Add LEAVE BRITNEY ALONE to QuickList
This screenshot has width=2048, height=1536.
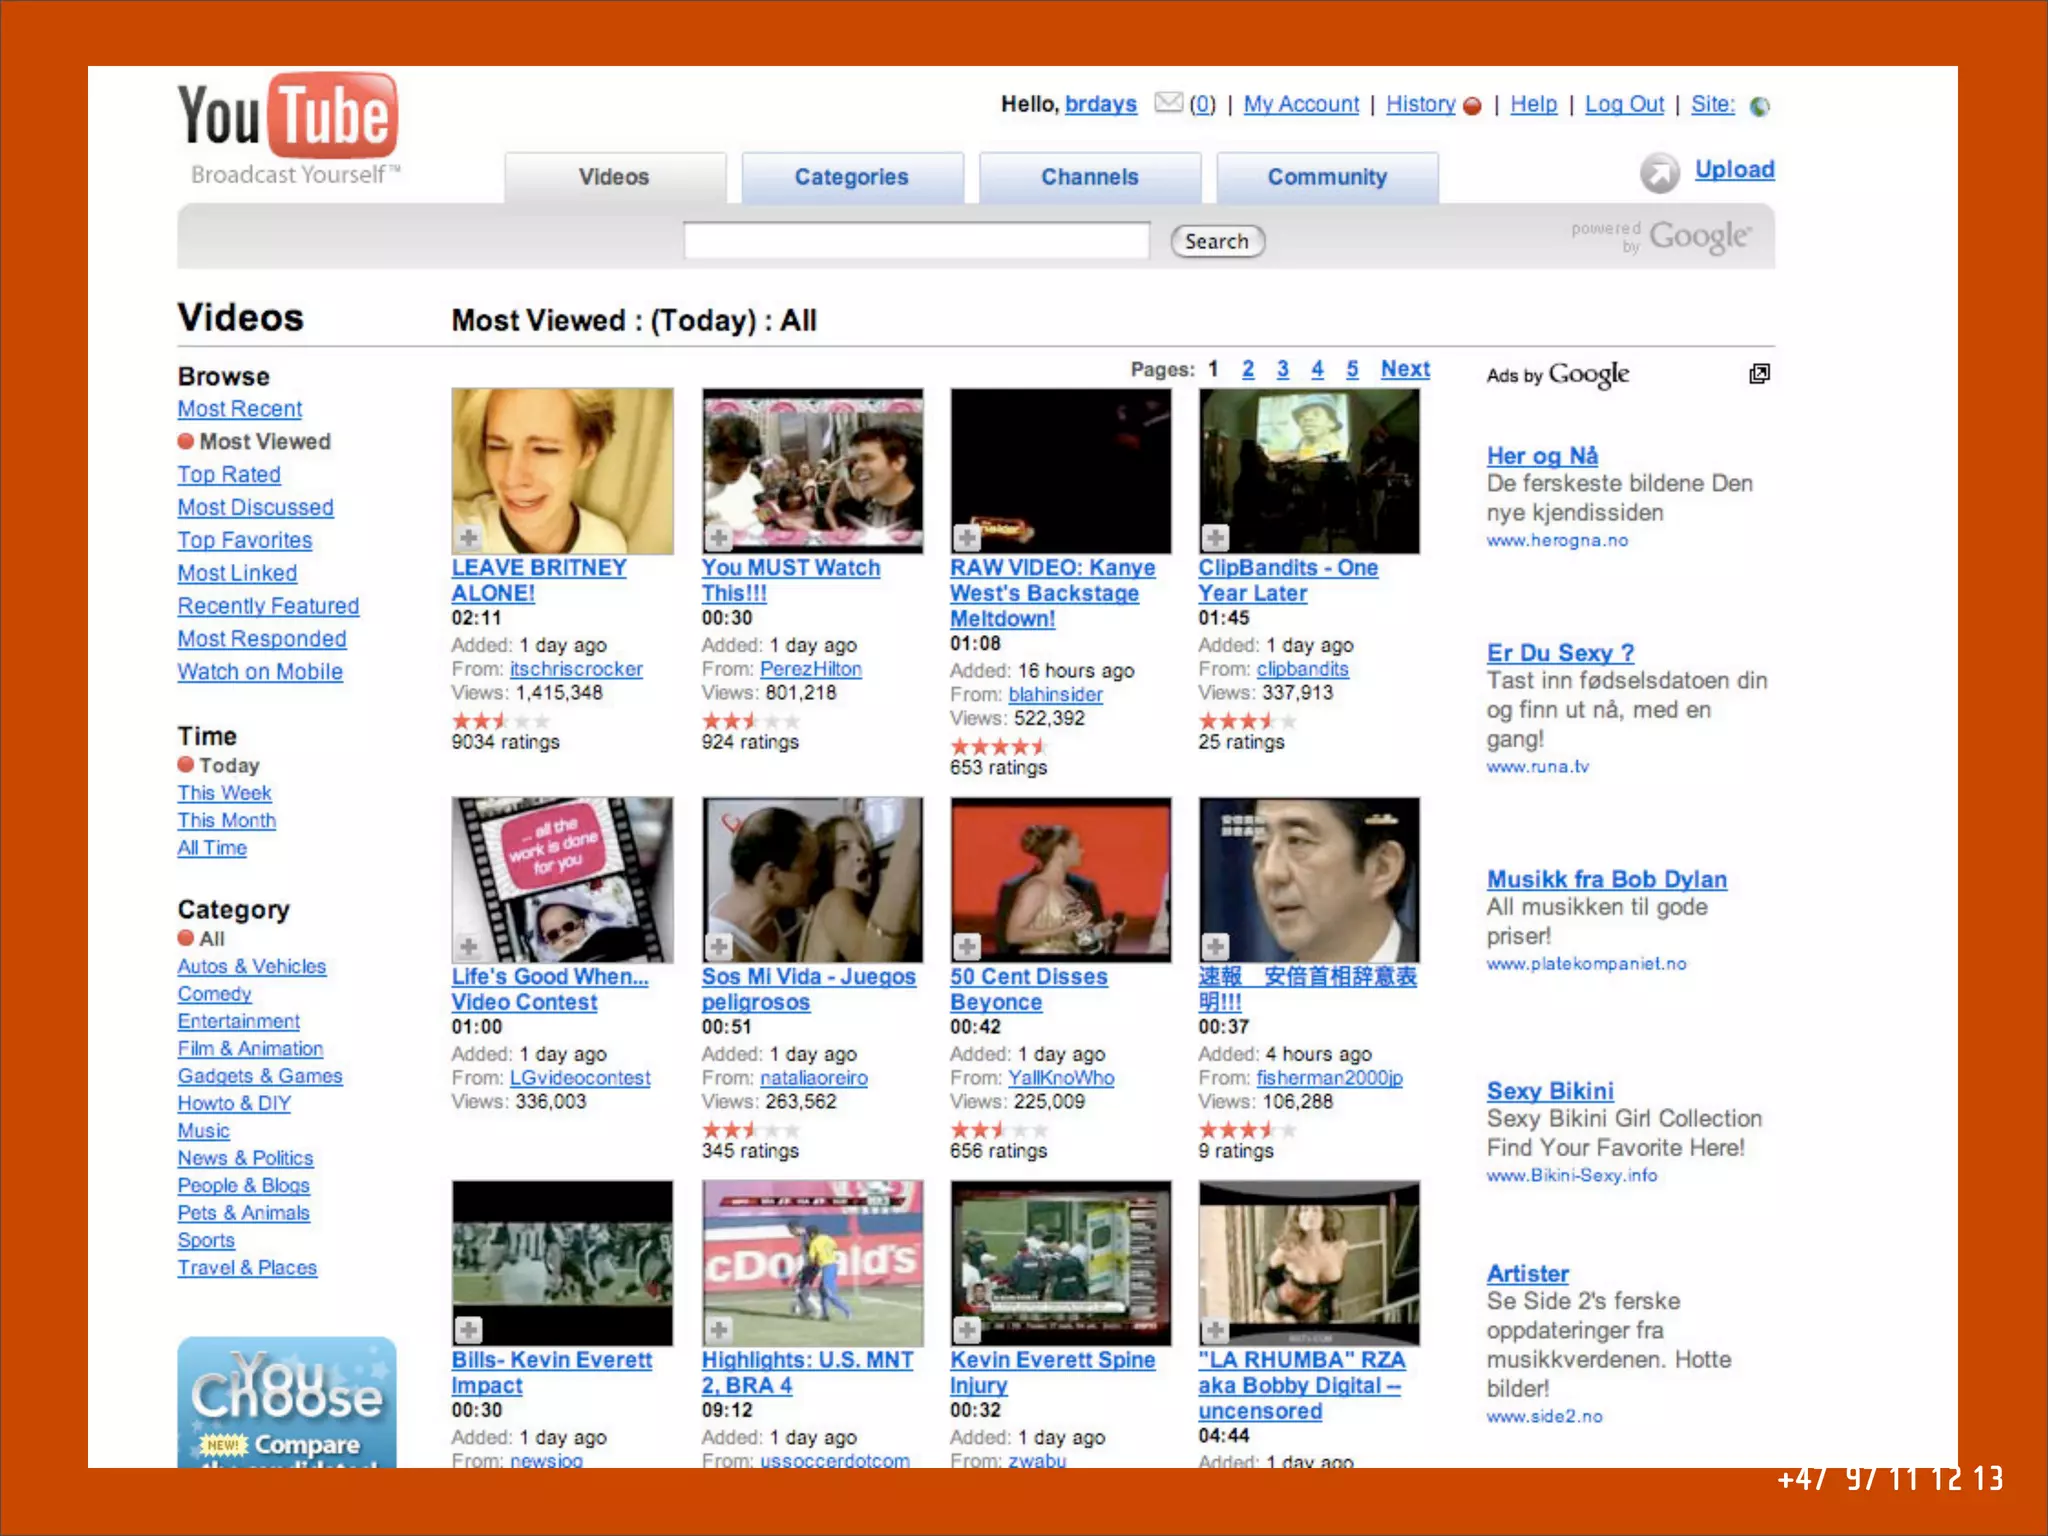click(468, 538)
